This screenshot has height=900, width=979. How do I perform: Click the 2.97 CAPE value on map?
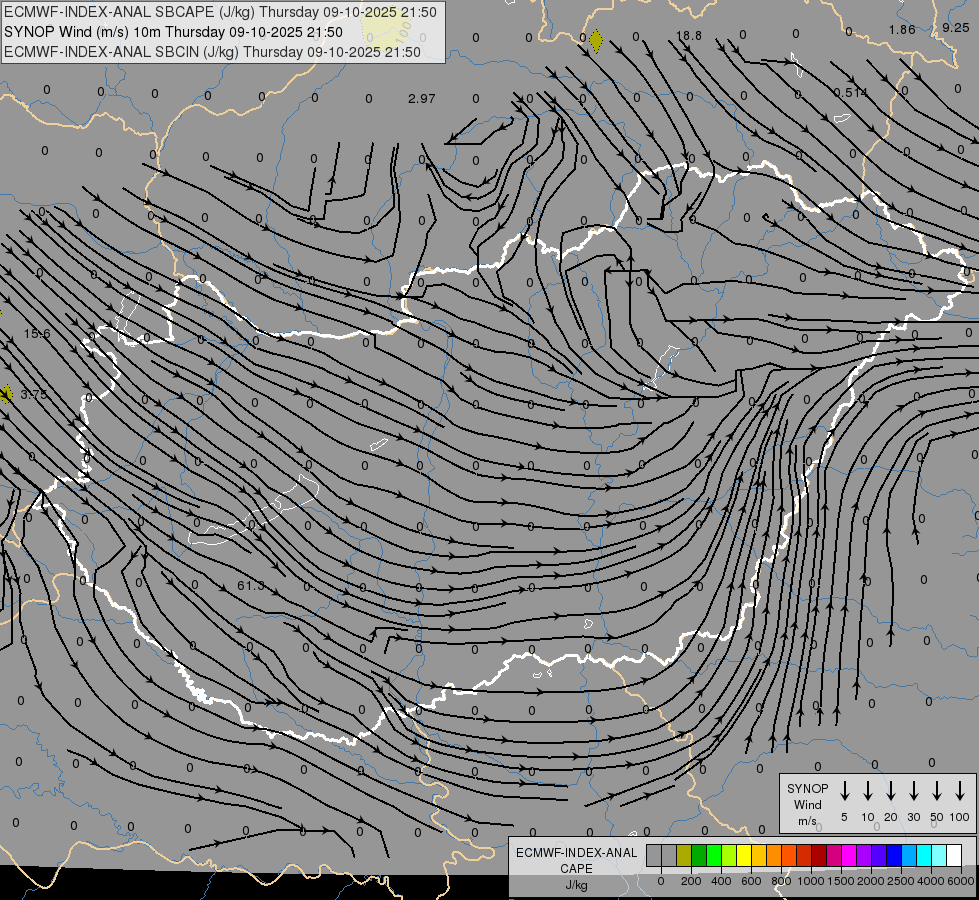tap(422, 98)
